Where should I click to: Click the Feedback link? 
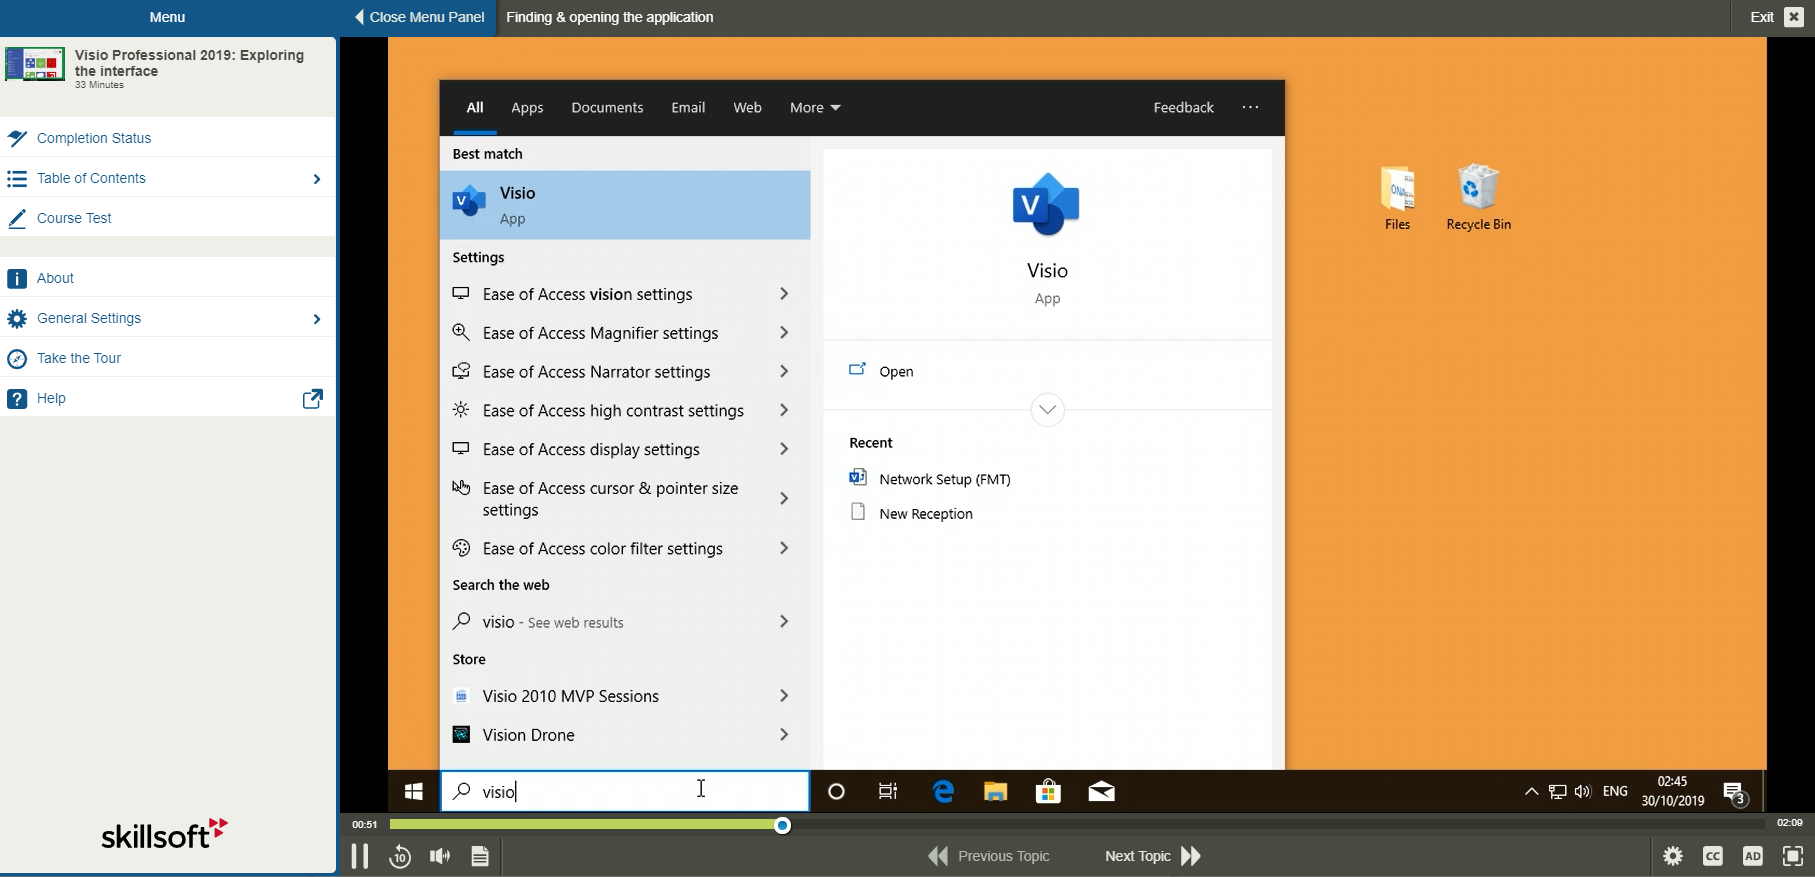coord(1183,108)
